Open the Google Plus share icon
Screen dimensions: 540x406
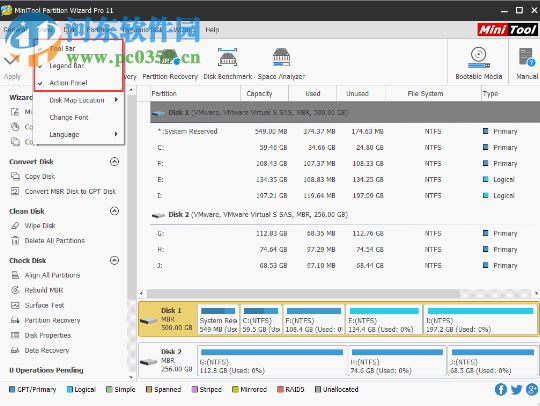(532, 389)
